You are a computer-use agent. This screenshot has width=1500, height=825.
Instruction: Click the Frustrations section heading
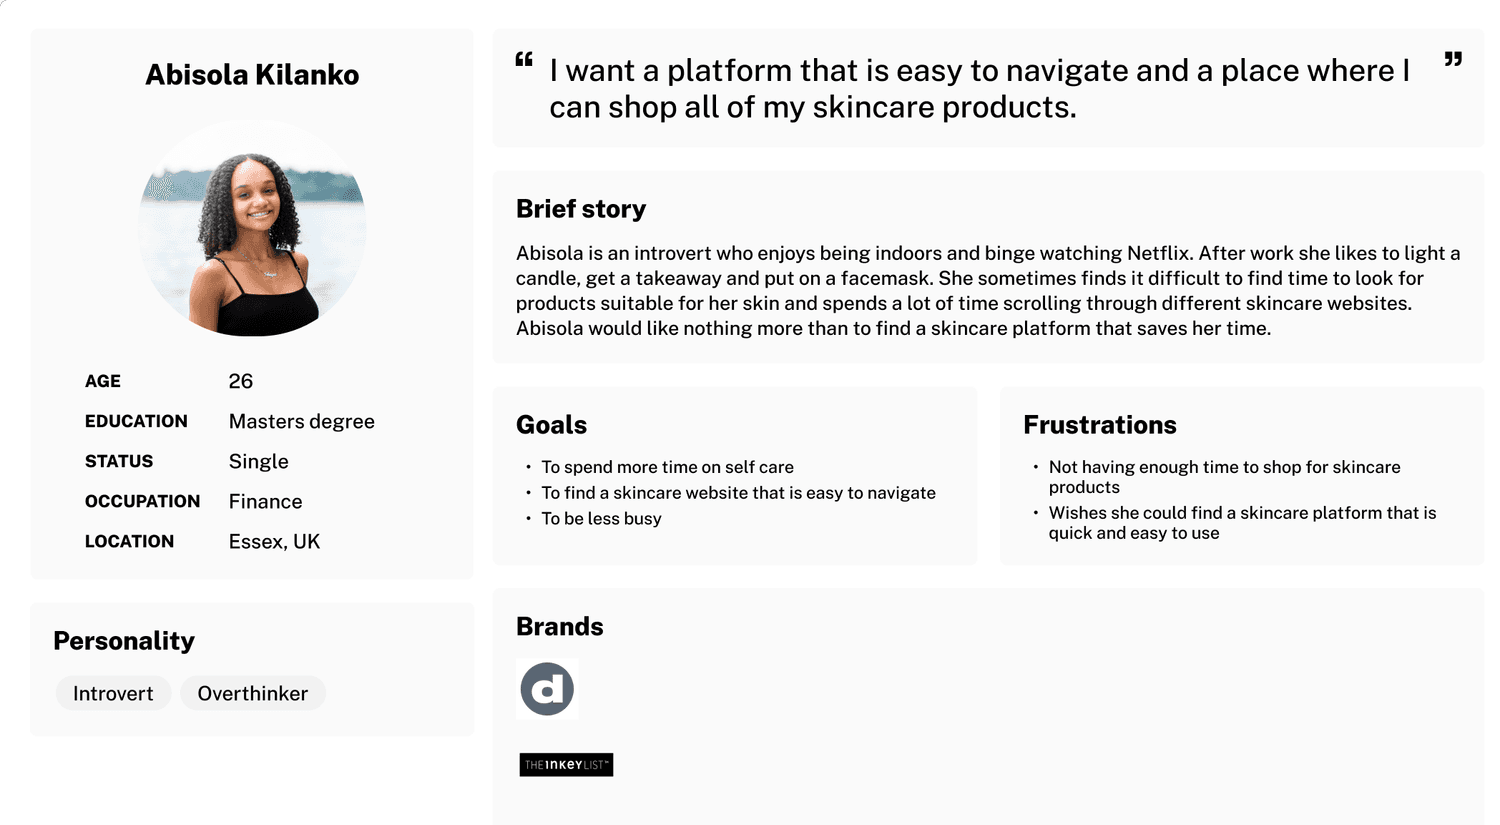pyautogui.click(x=1100, y=425)
